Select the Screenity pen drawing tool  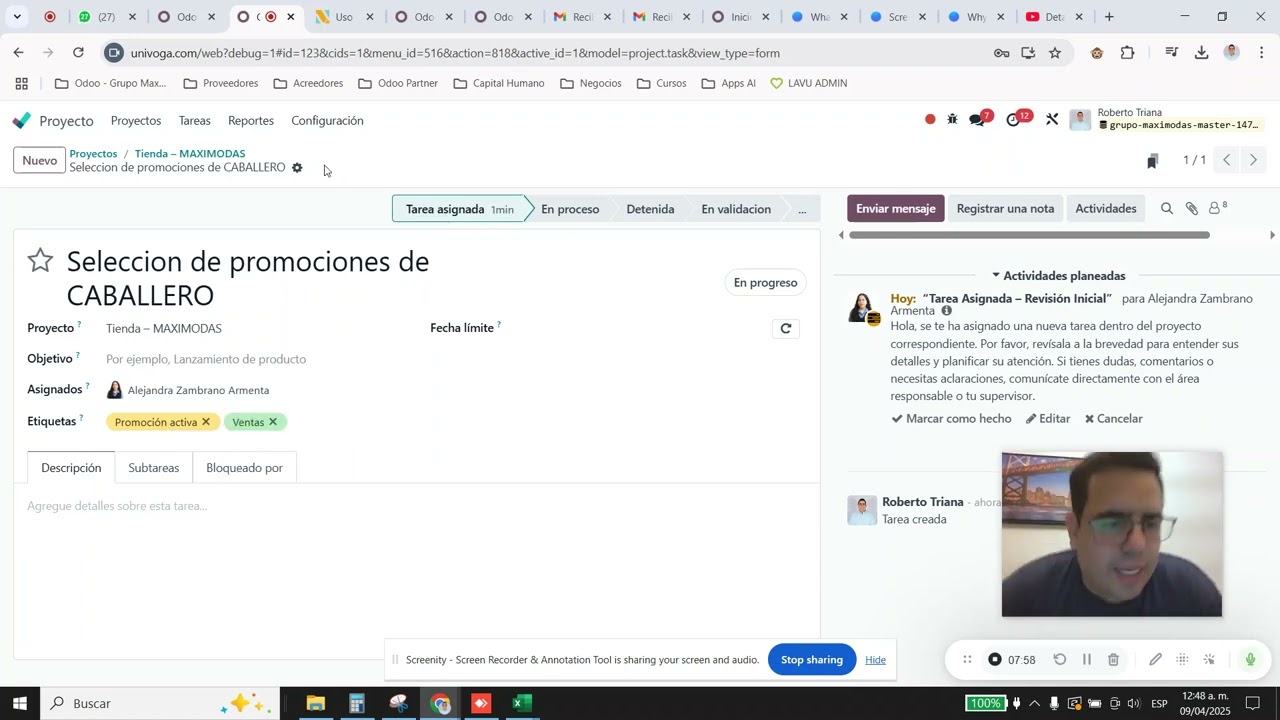tap(1155, 660)
